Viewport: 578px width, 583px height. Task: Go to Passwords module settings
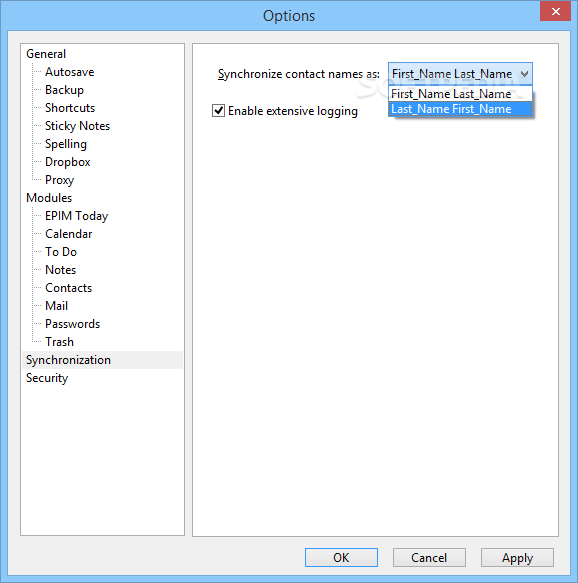pos(72,324)
